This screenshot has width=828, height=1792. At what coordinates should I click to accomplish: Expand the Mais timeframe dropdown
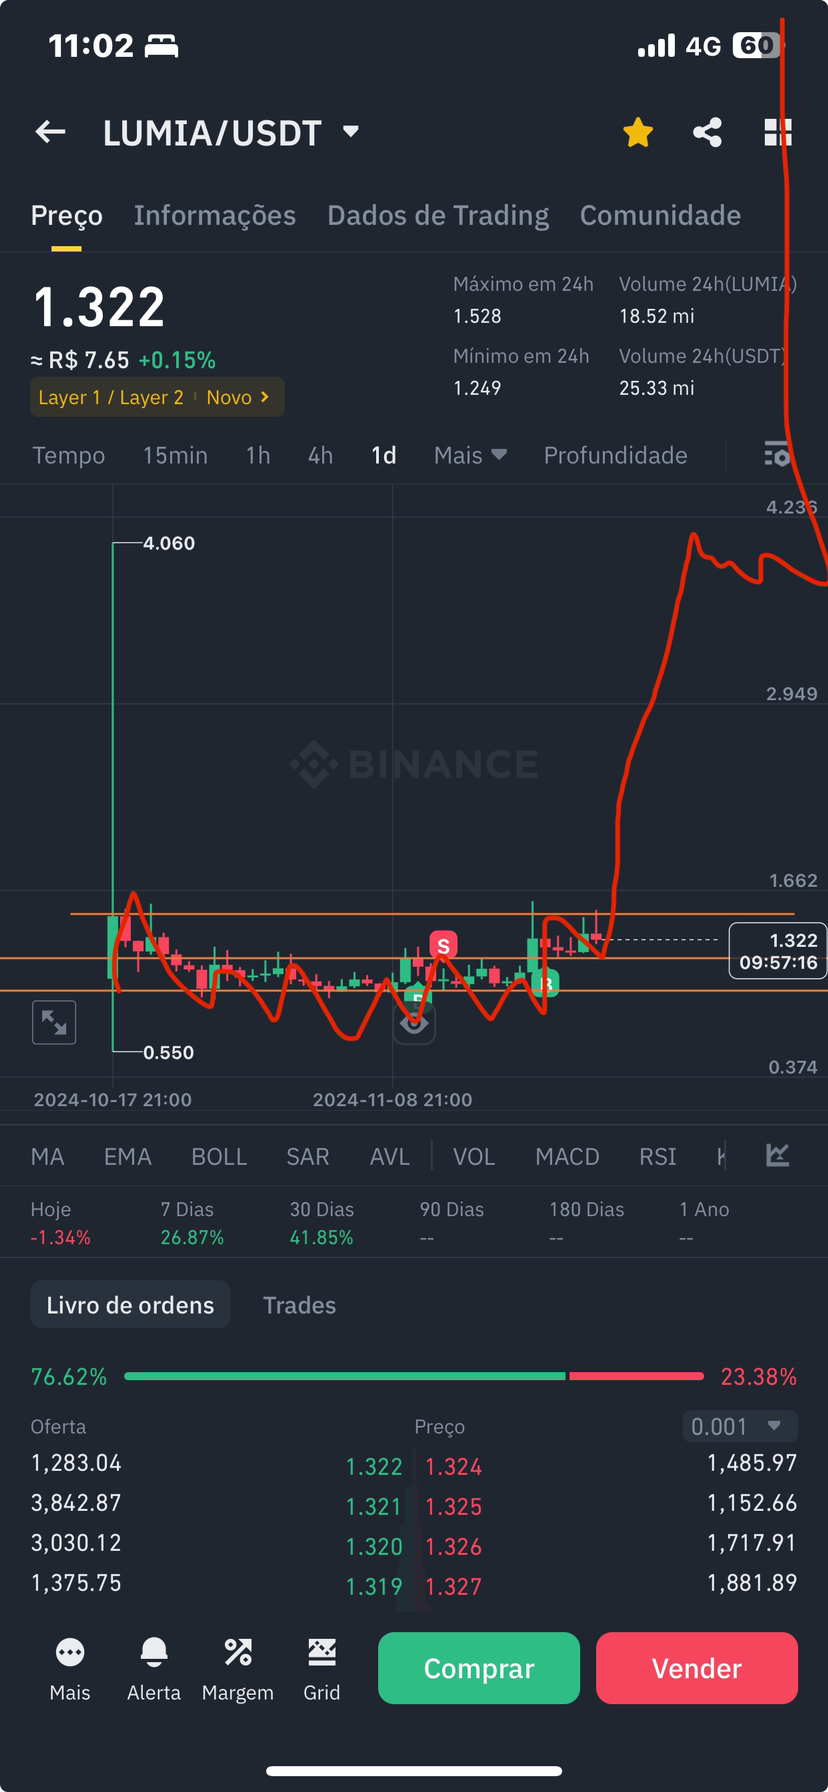click(470, 455)
